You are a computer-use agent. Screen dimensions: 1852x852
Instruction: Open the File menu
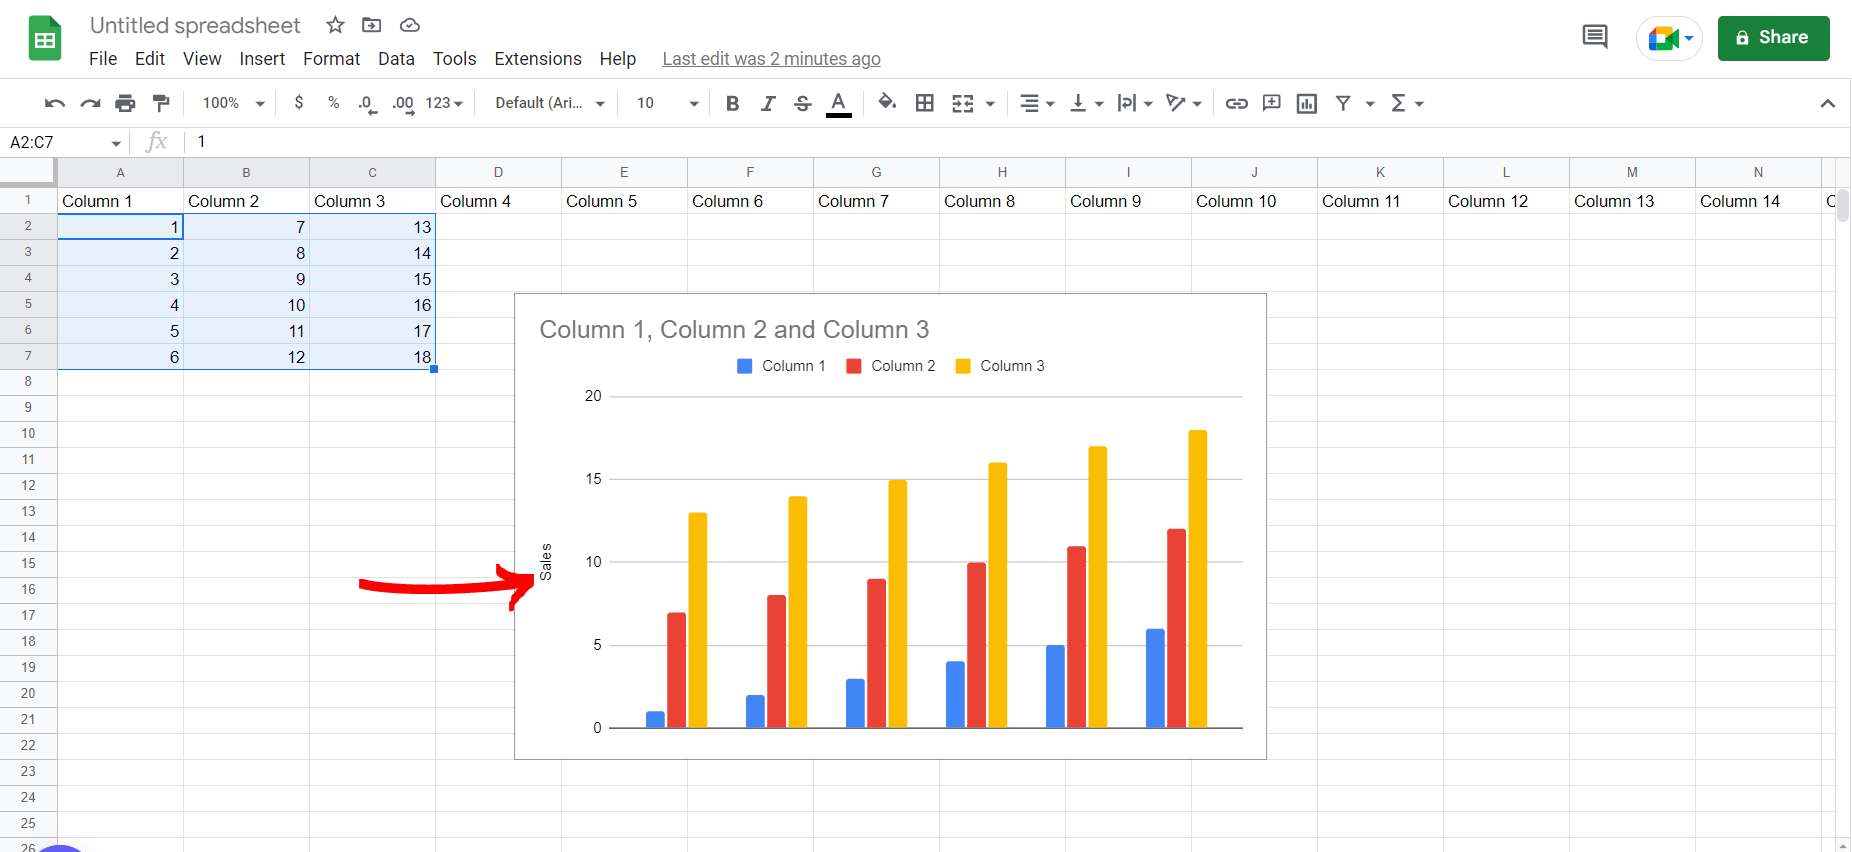[x=103, y=59]
